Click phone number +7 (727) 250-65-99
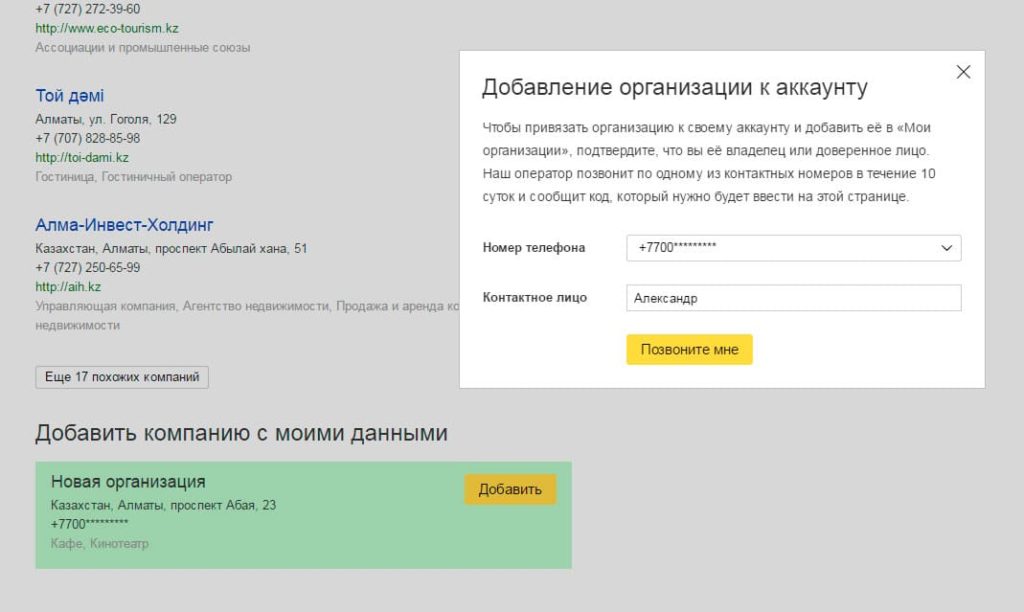 (88, 267)
